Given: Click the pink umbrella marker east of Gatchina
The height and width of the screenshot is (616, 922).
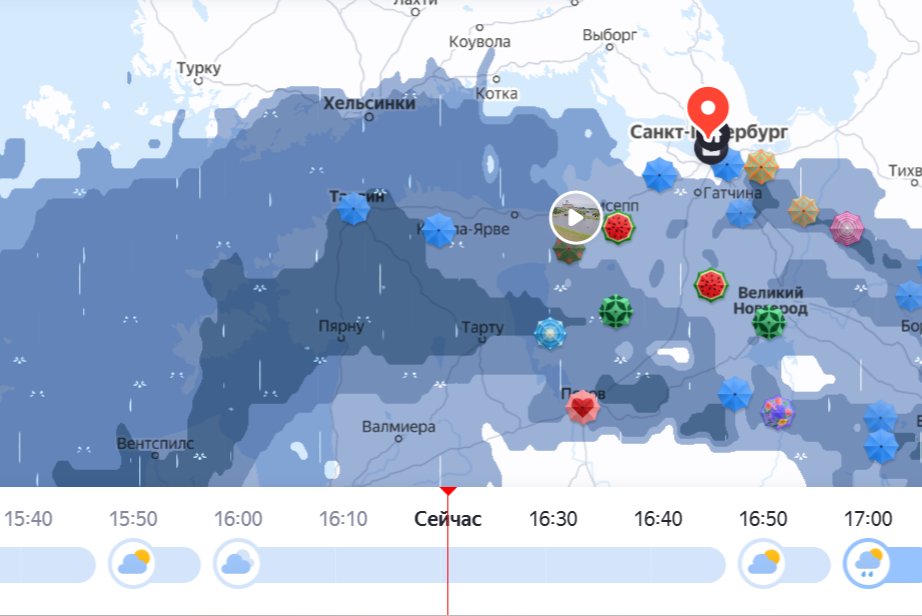Looking at the screenshot, I should [847, 227].
